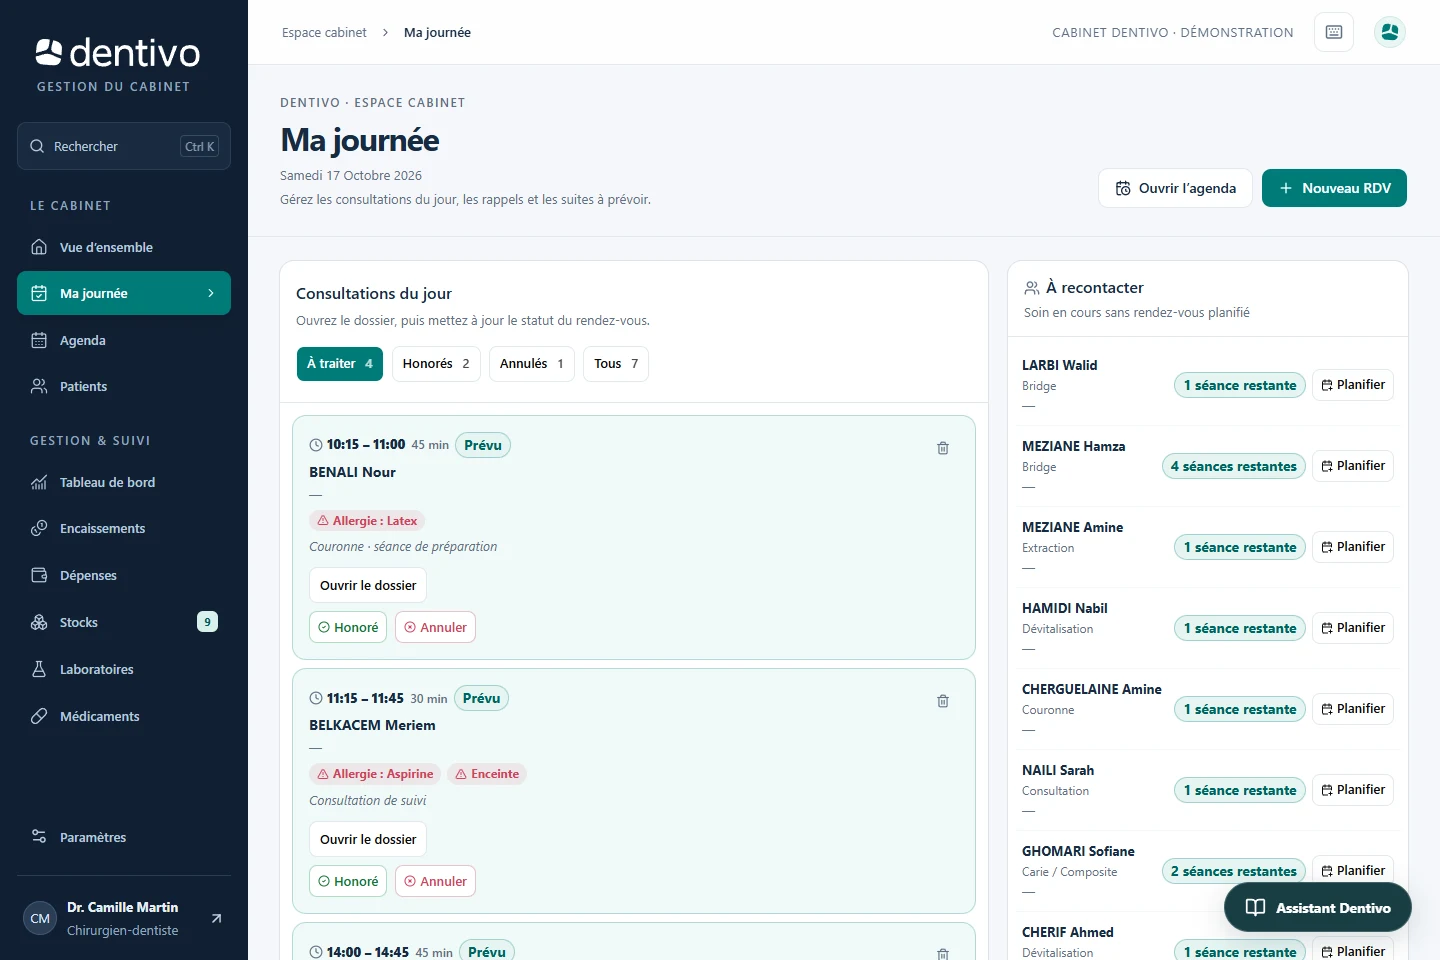Click the Allergie : Aspirine tag
This screenshot has height=960, width=1440.
[x=375, y=774]
